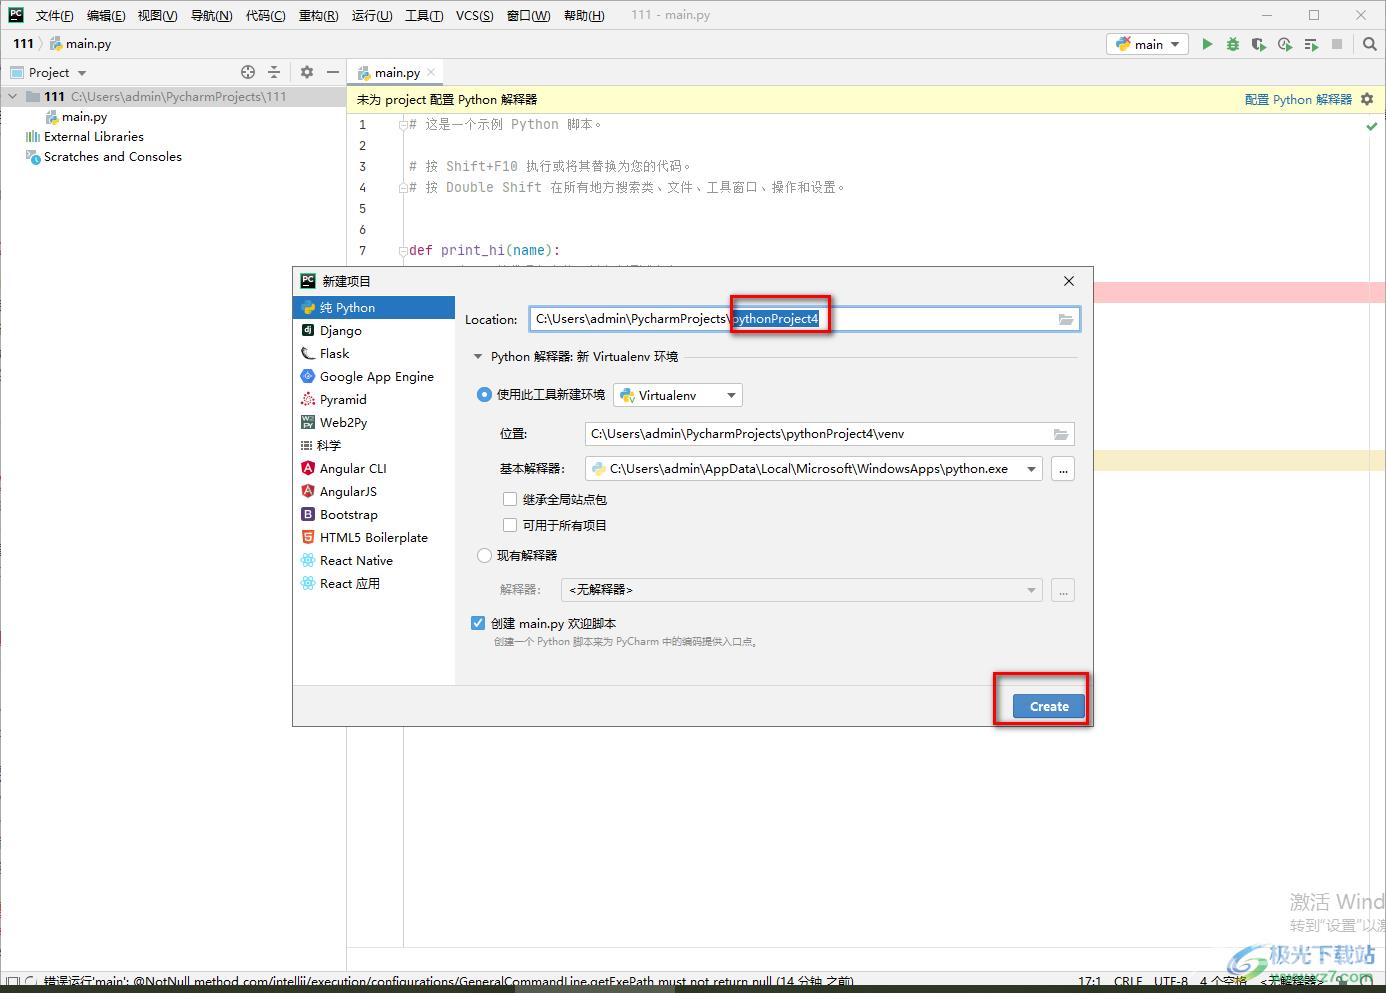Click the Run main green arrow icon
The width and height of the screenshot is (1386, 993).
pyautogui.click(x=1207, y=44)
